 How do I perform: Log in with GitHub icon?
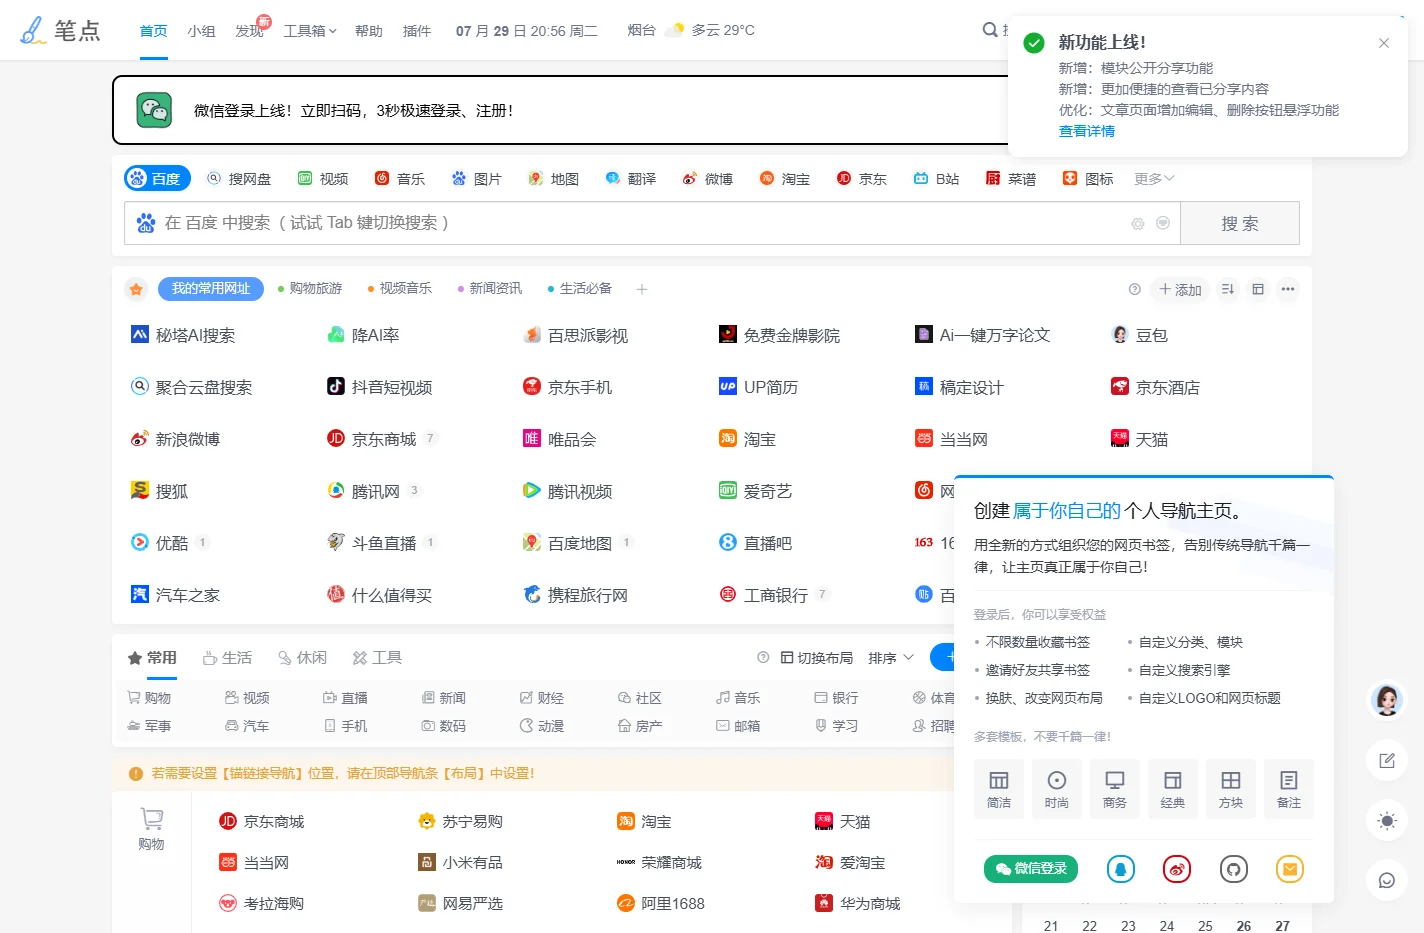pyautogui.click(x=1234, y=869)
